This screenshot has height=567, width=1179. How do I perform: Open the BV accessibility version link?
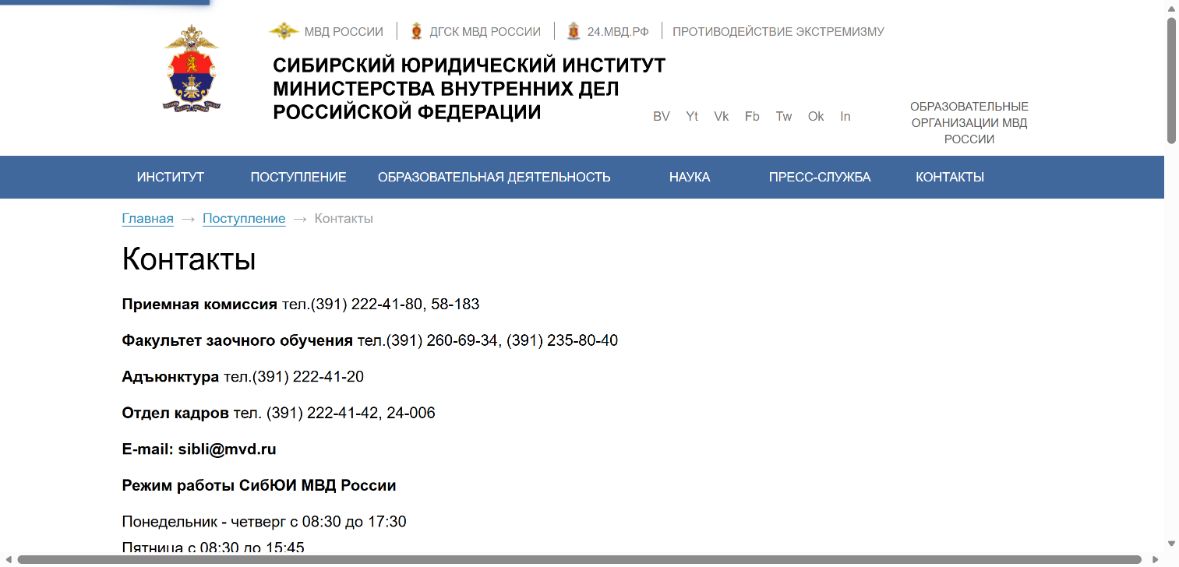coord(662,117)
